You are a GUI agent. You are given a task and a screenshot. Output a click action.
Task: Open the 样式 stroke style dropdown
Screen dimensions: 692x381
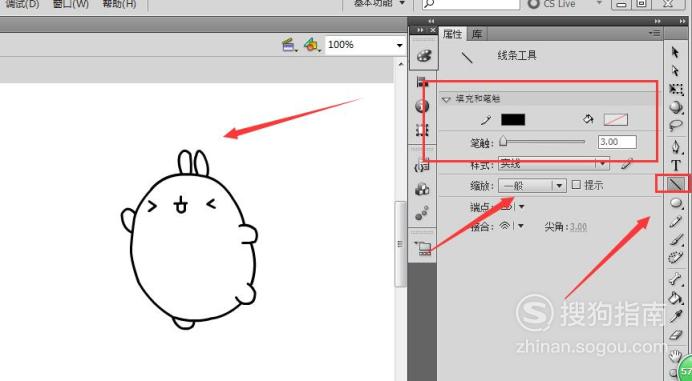(x=553, y=164)
